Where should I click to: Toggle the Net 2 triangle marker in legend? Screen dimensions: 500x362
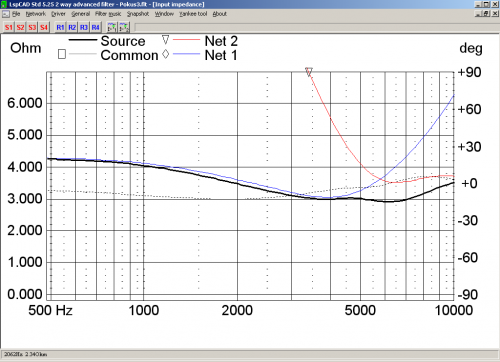click(166, 40)
